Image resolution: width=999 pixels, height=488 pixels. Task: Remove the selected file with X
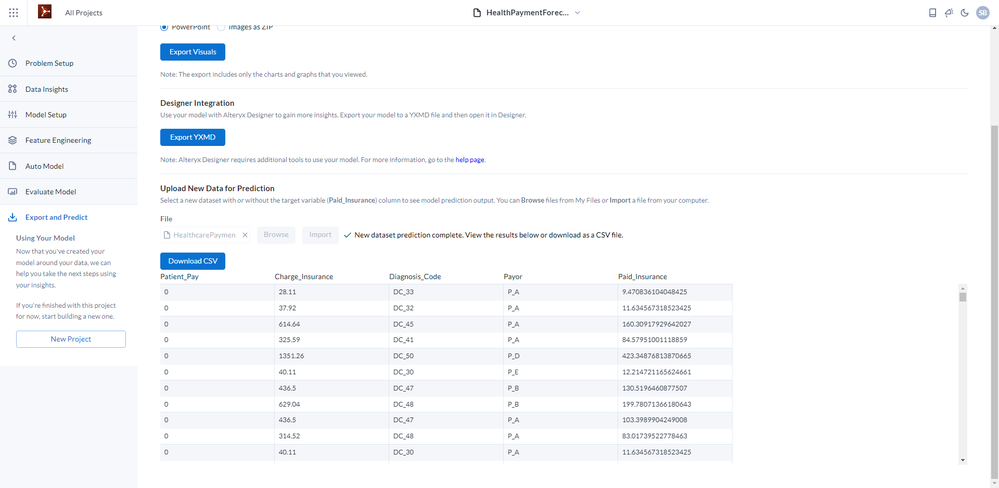245,235
